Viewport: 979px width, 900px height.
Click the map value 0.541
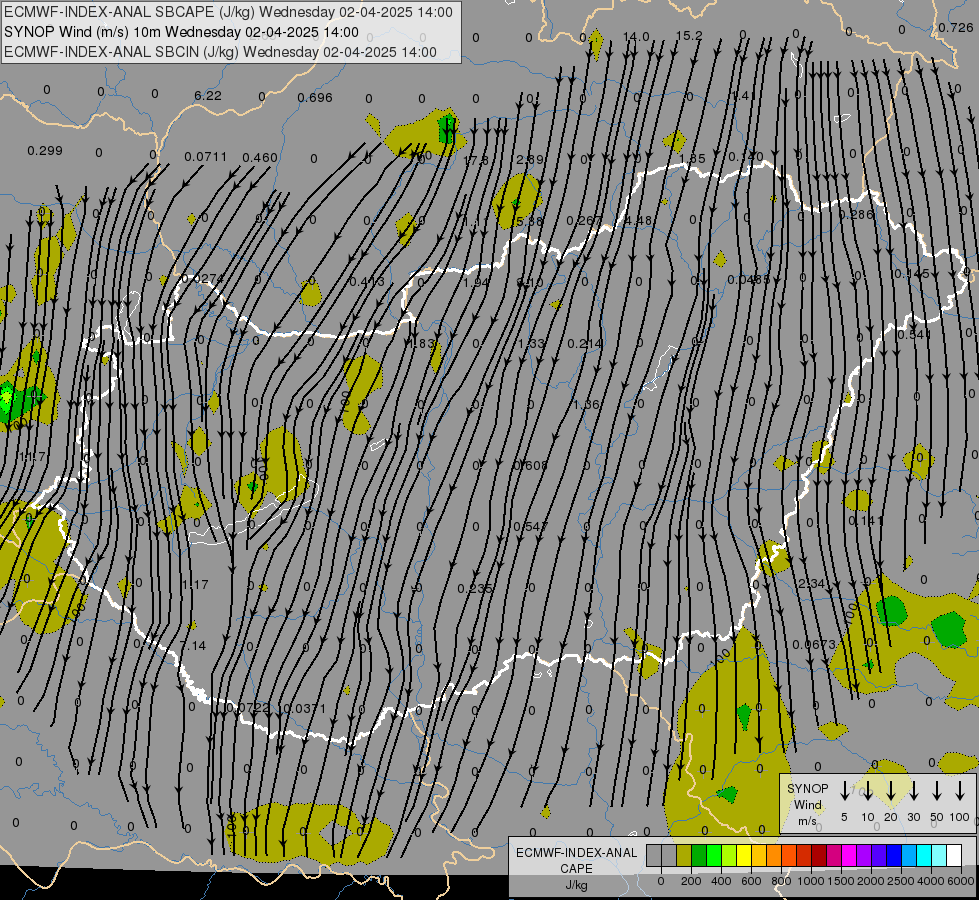coord(914,335)
